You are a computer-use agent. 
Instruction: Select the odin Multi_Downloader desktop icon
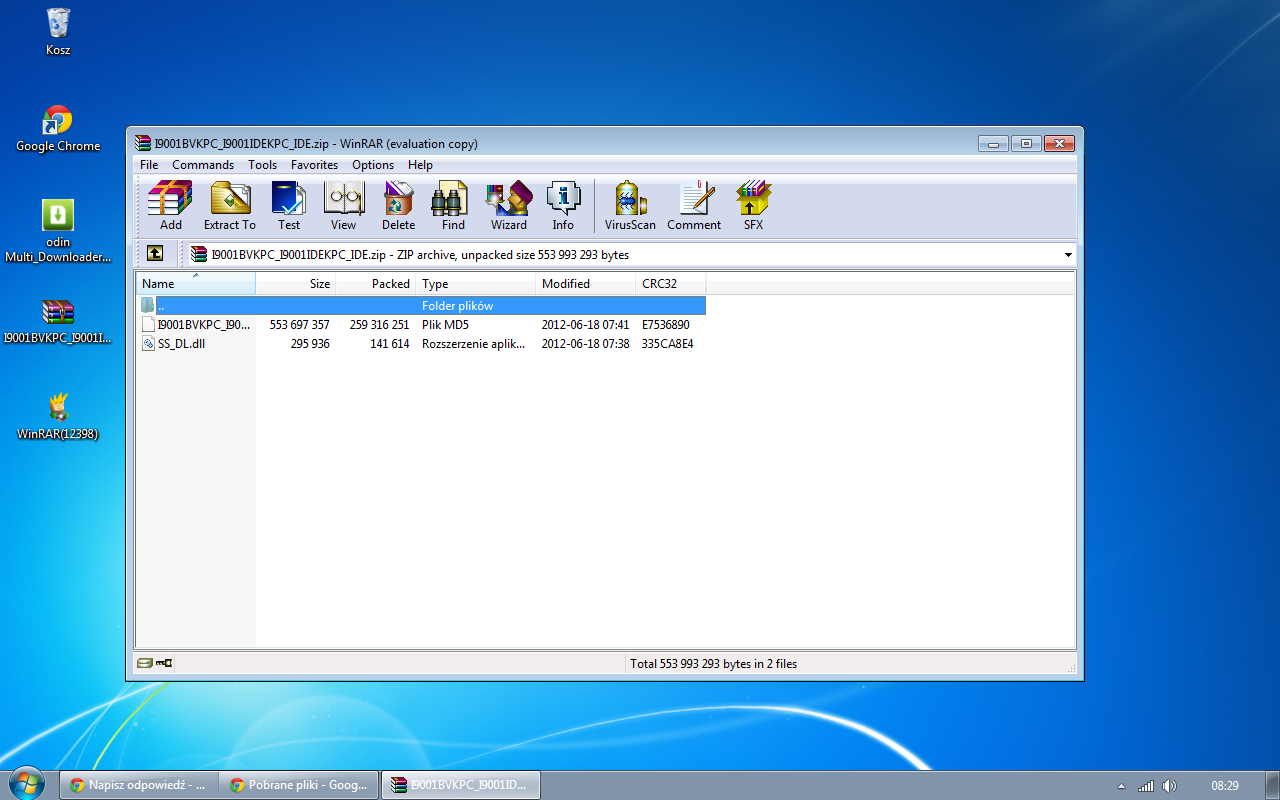click(x=58, y=232)
